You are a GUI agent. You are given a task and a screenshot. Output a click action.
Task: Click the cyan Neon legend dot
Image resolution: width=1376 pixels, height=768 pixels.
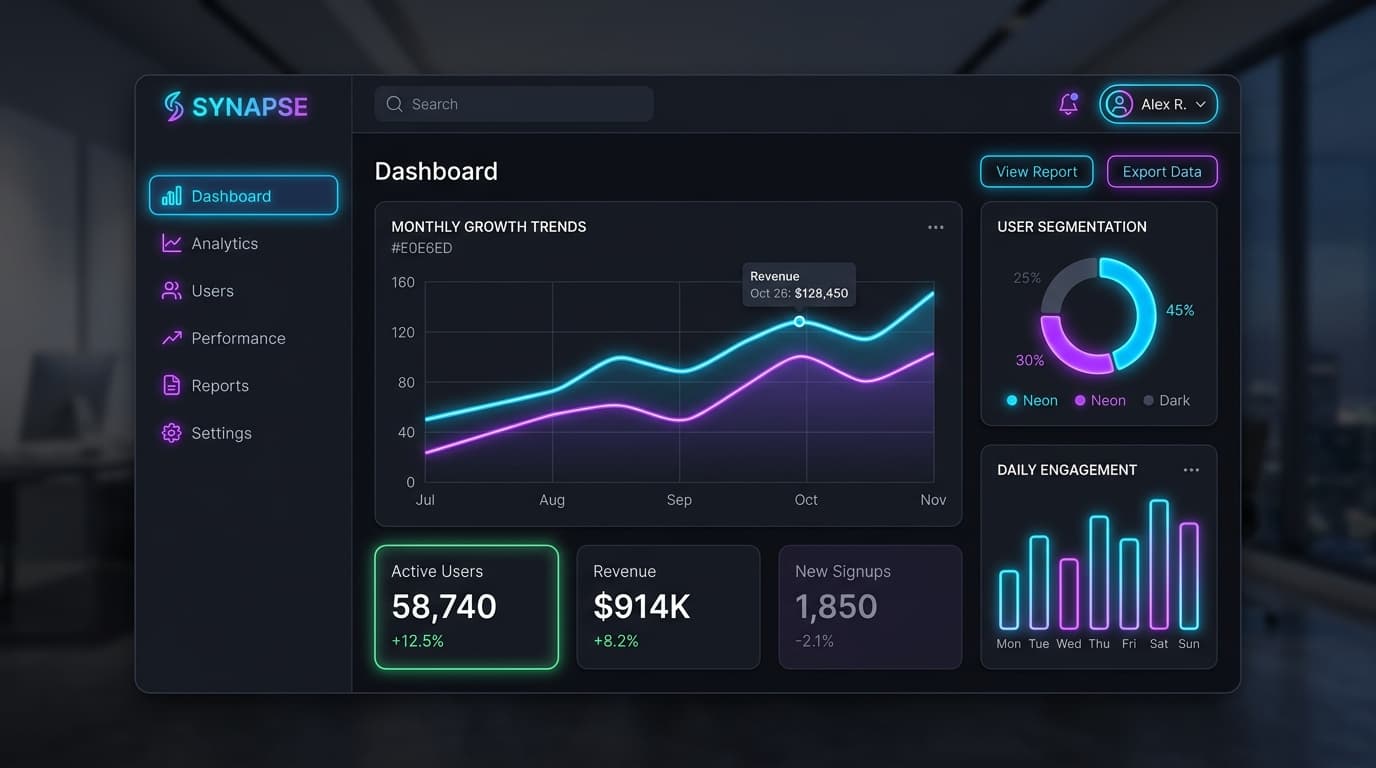[x=1012, y=400]
